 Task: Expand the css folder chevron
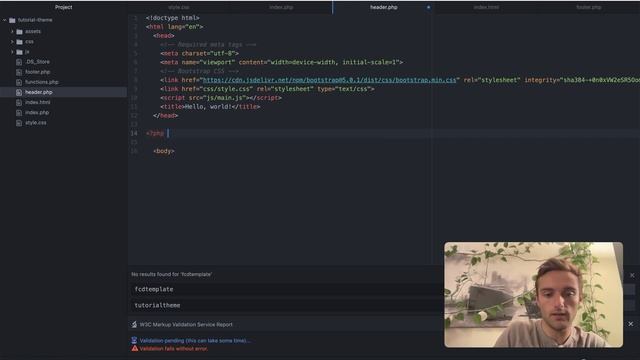click(12, 42)
